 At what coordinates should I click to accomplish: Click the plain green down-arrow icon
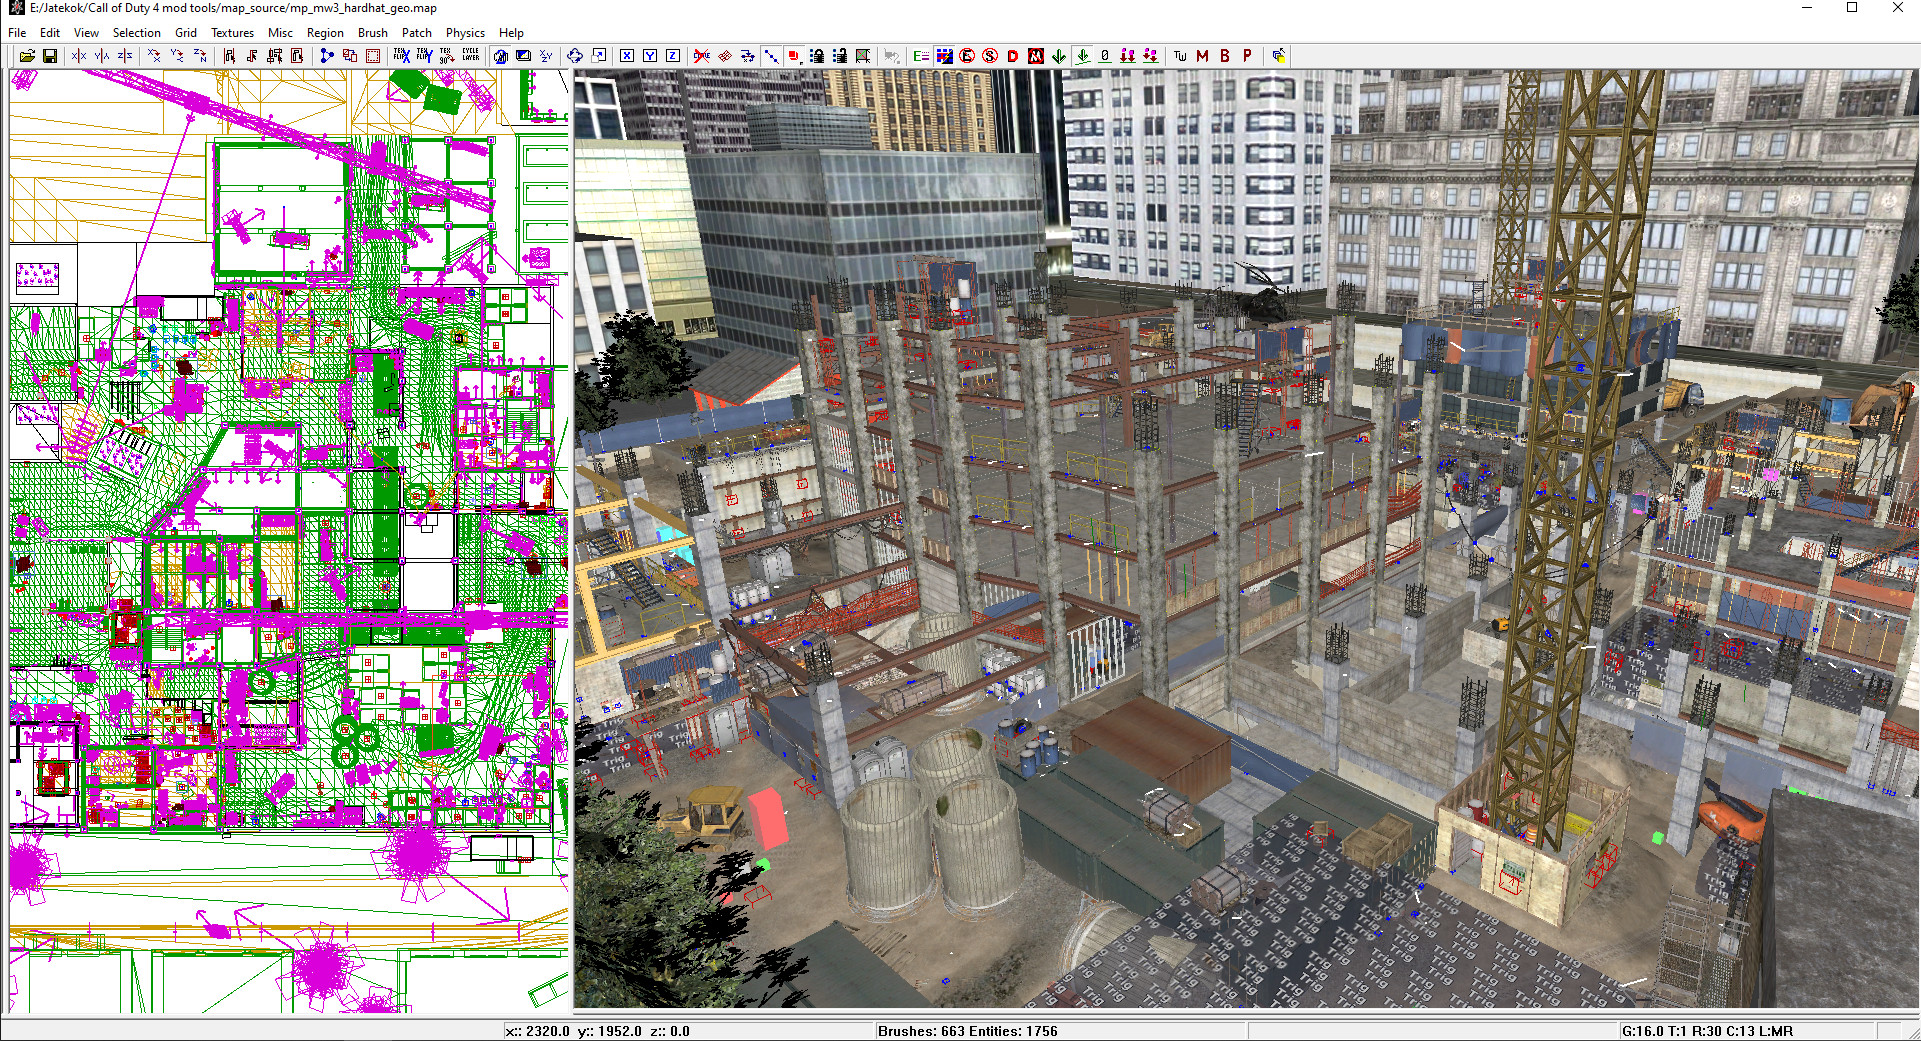tap(1059, 56)
